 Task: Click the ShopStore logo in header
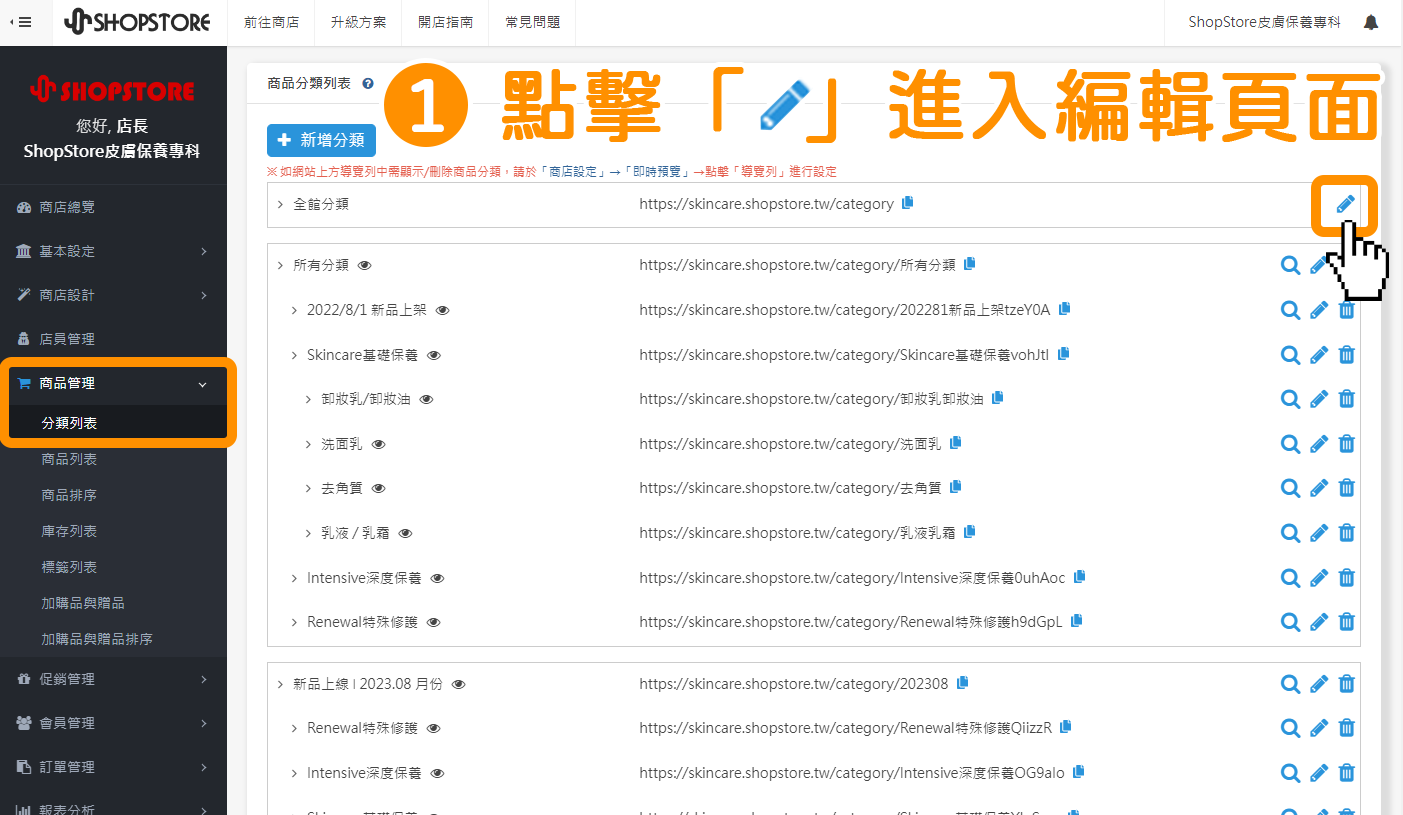[x=137, y=22]
